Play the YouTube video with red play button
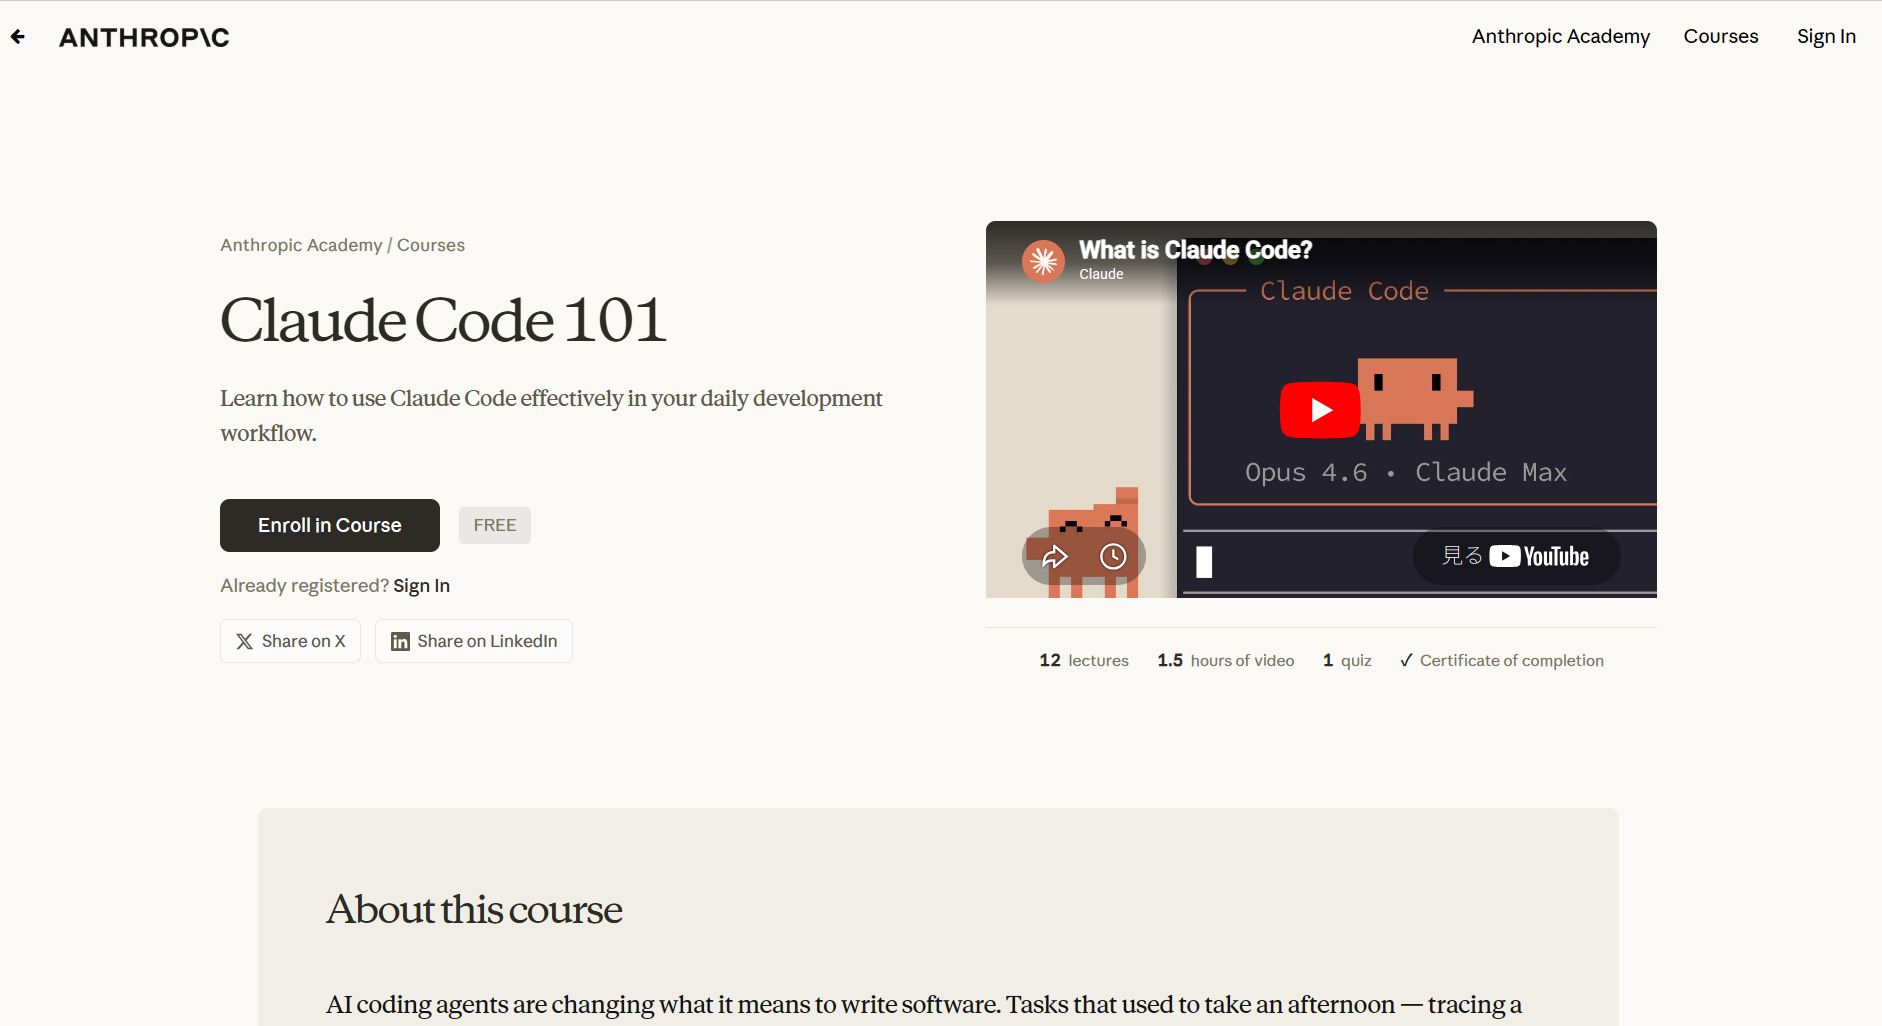Screen dimensions: 1882x1026 pyautogui.click(x=1320, y=410)
